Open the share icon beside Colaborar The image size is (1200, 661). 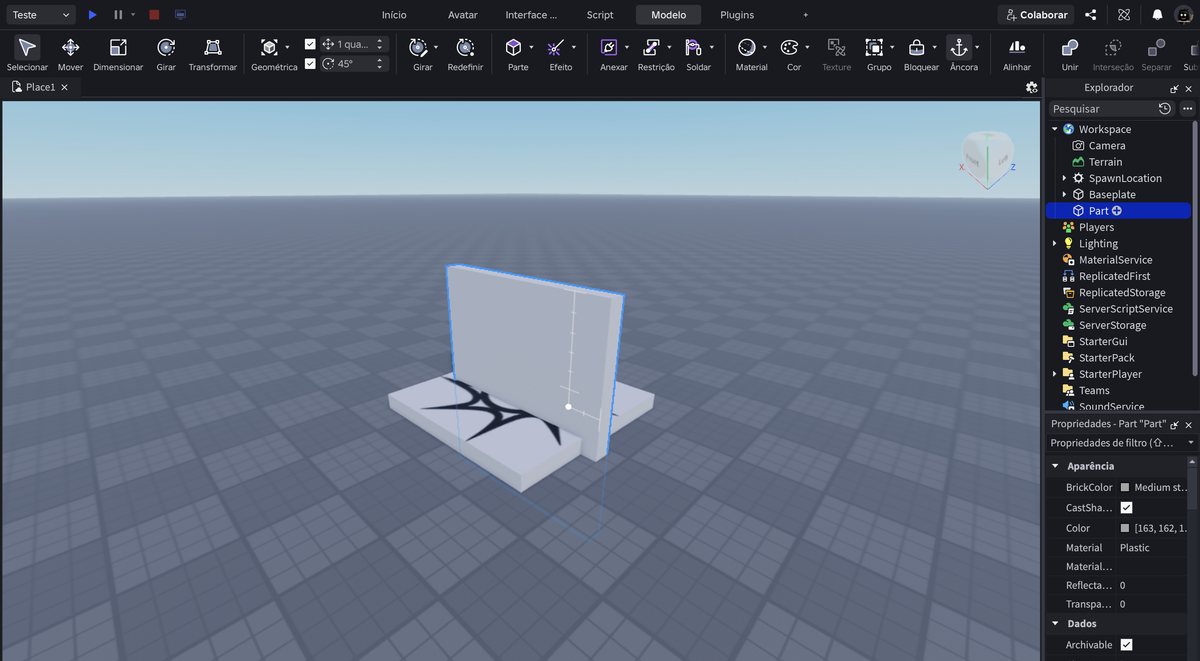tap(1091, 15)
